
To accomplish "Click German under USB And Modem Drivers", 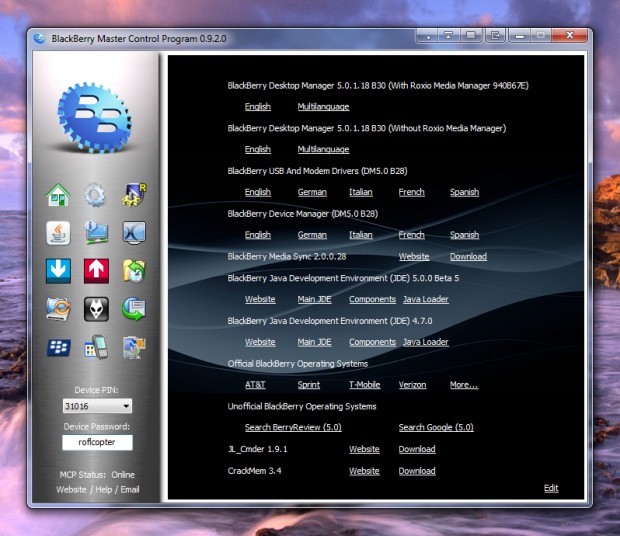I will [312, 192].
